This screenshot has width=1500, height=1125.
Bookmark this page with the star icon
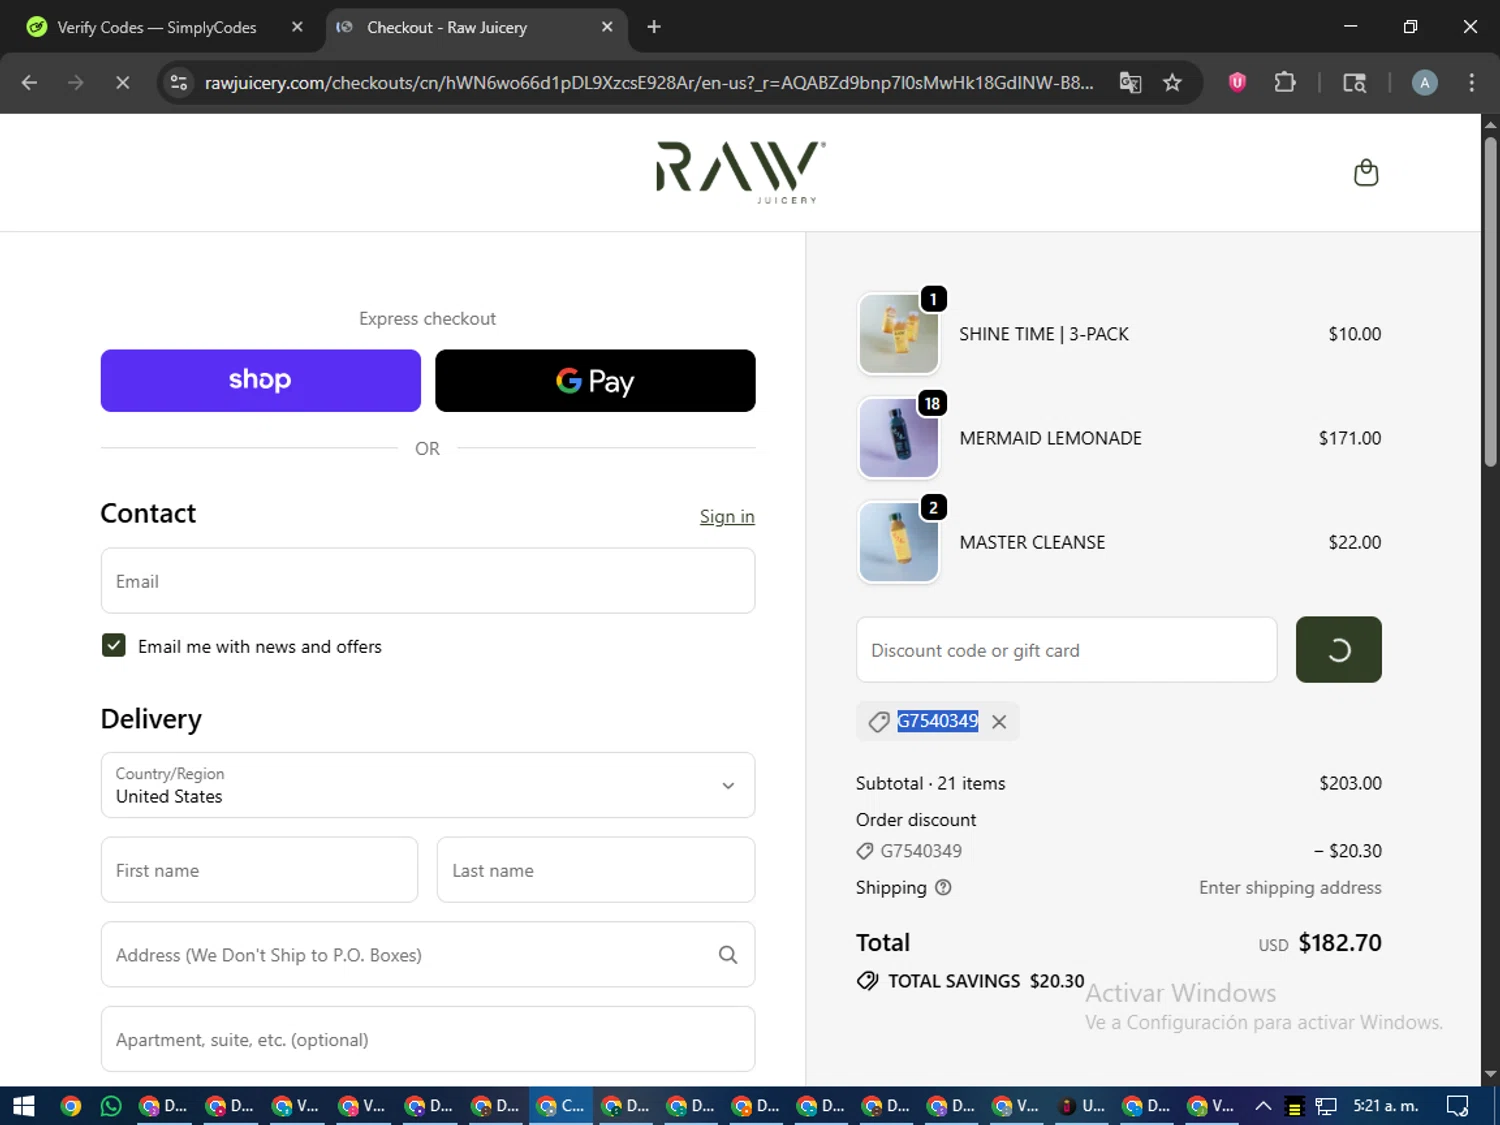1172,83
